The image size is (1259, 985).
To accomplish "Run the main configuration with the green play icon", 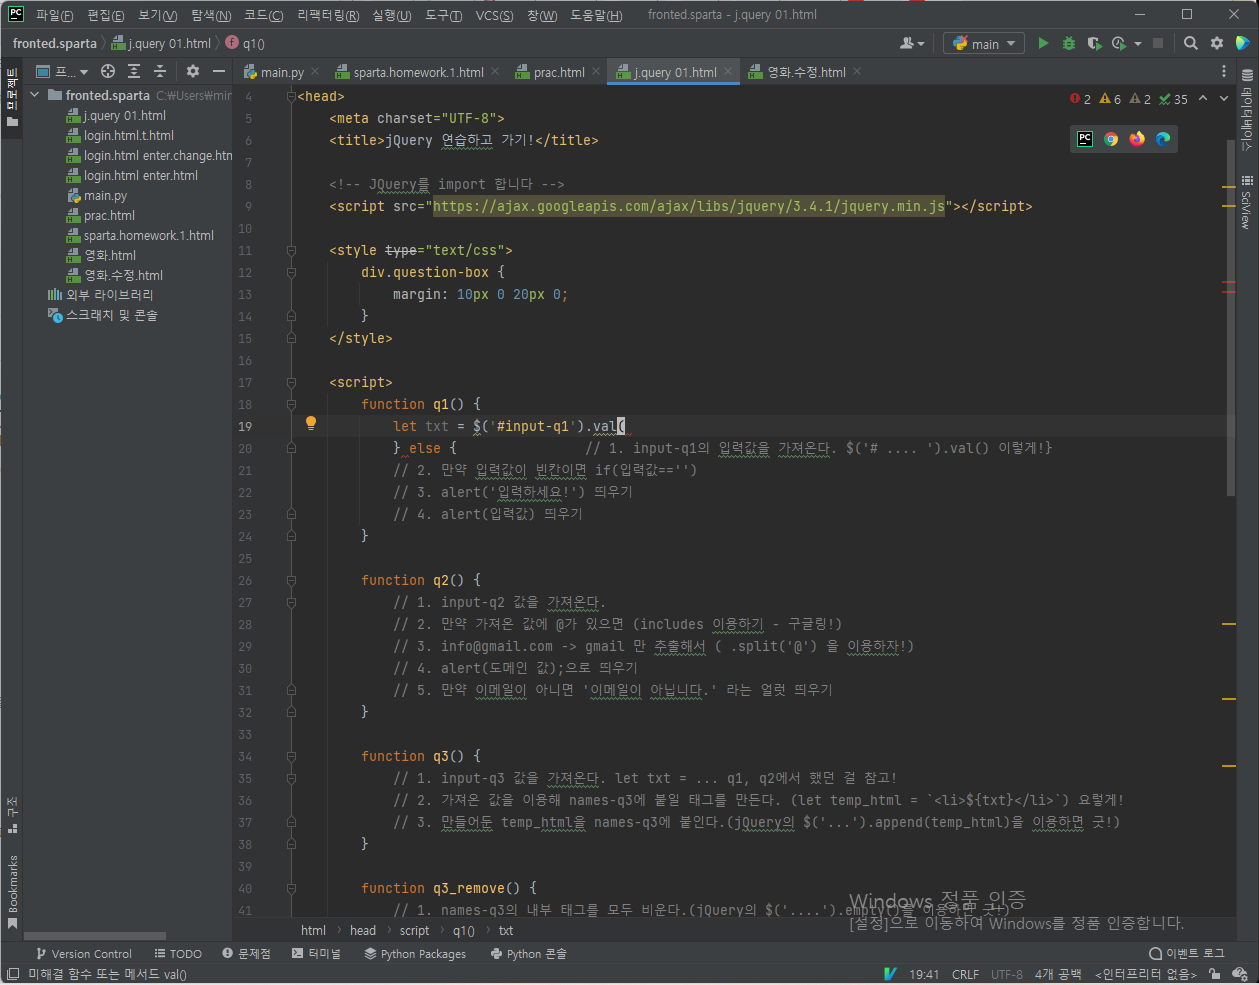I will 1043,43.
